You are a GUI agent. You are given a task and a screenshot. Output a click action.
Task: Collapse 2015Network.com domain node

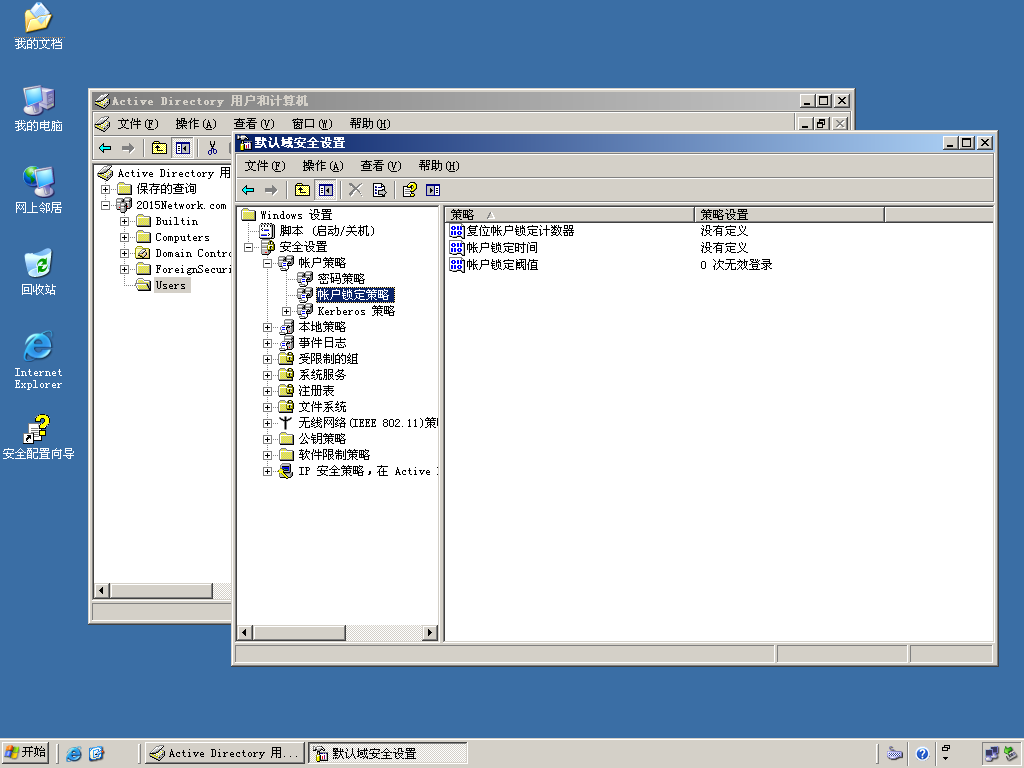[105, 205]
